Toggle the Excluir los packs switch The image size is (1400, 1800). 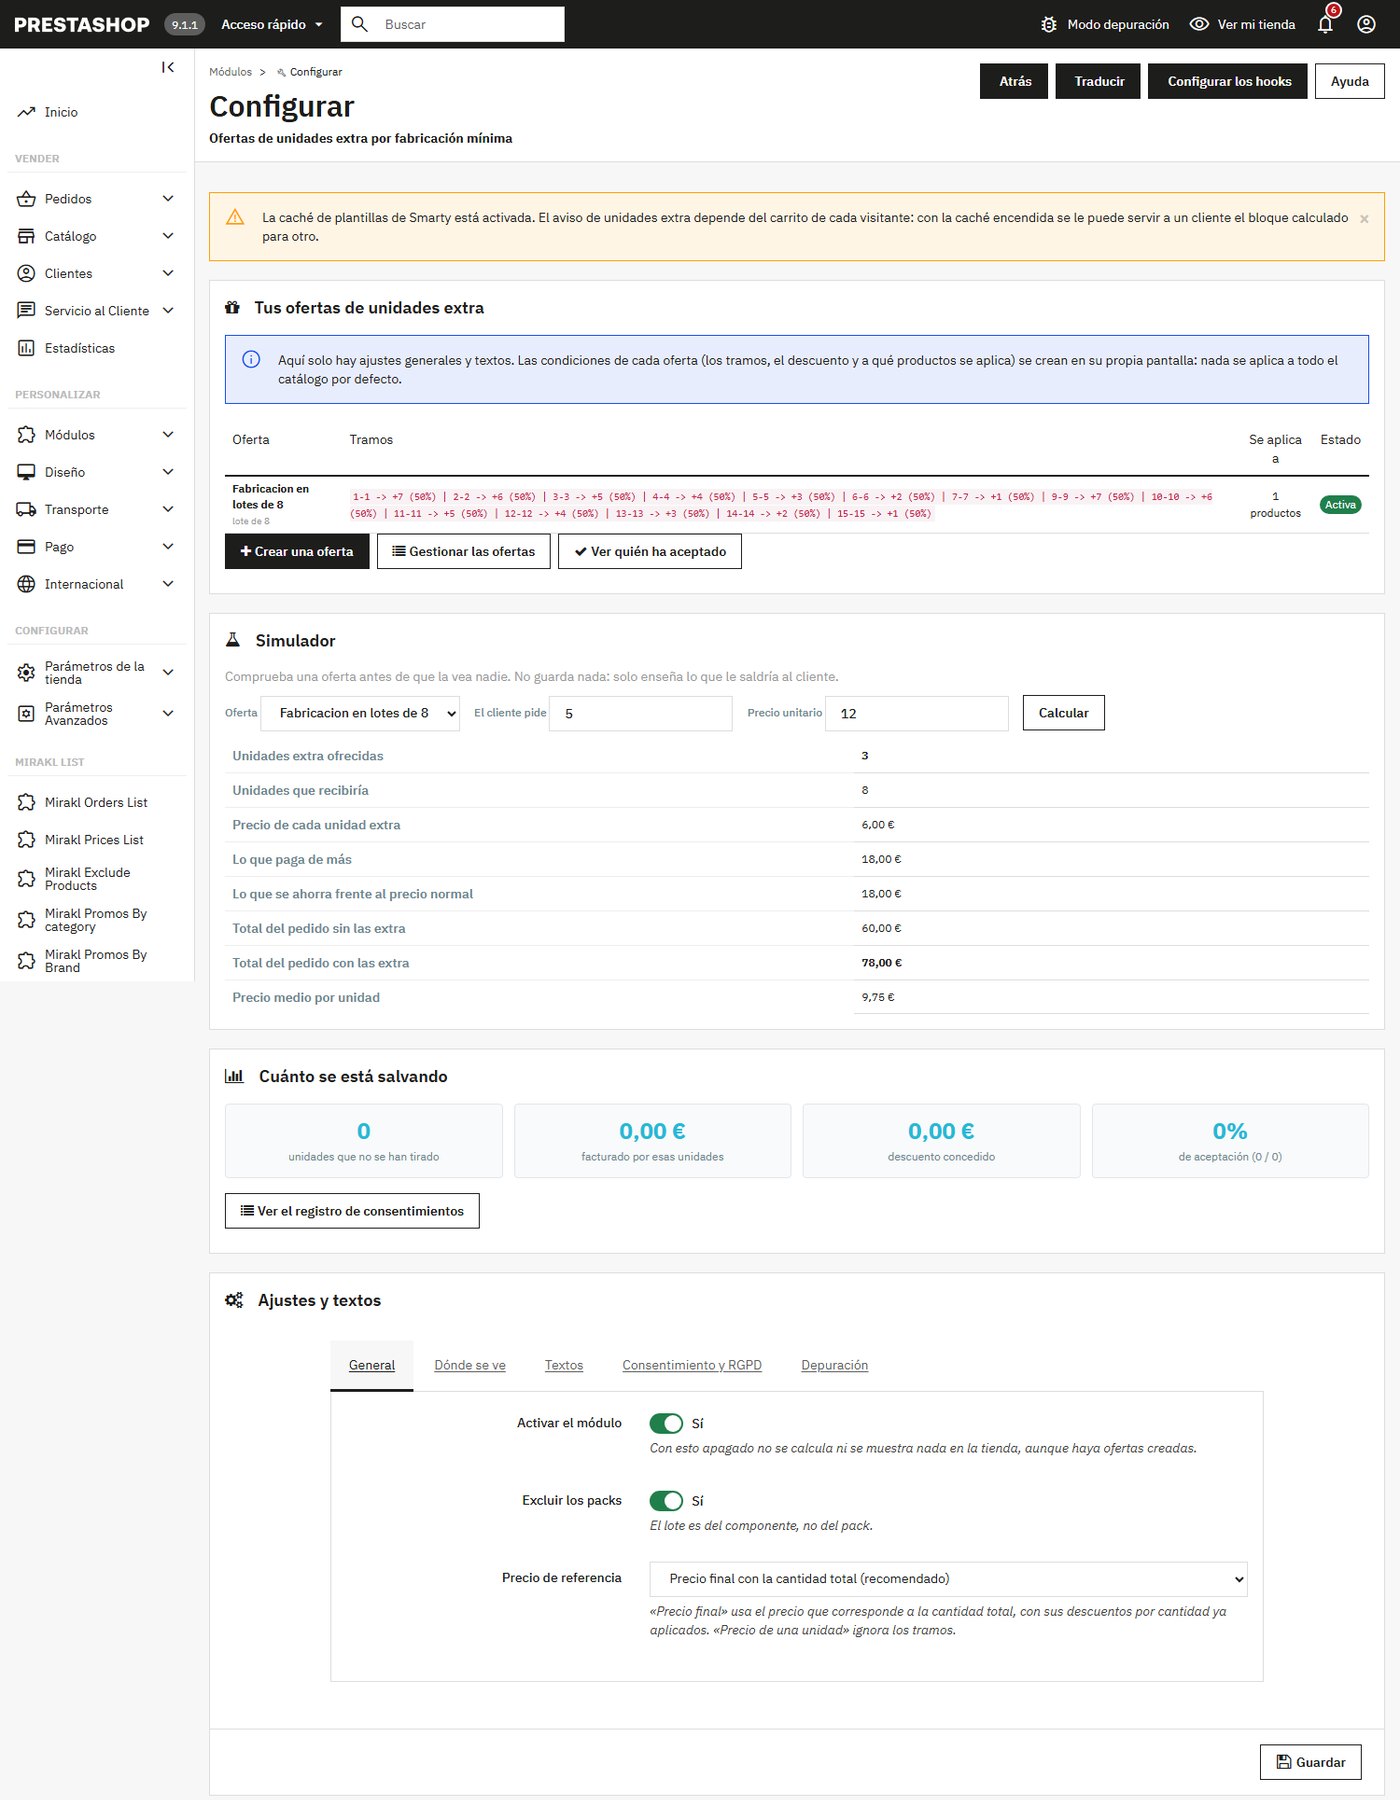[x=666, y=1501]
